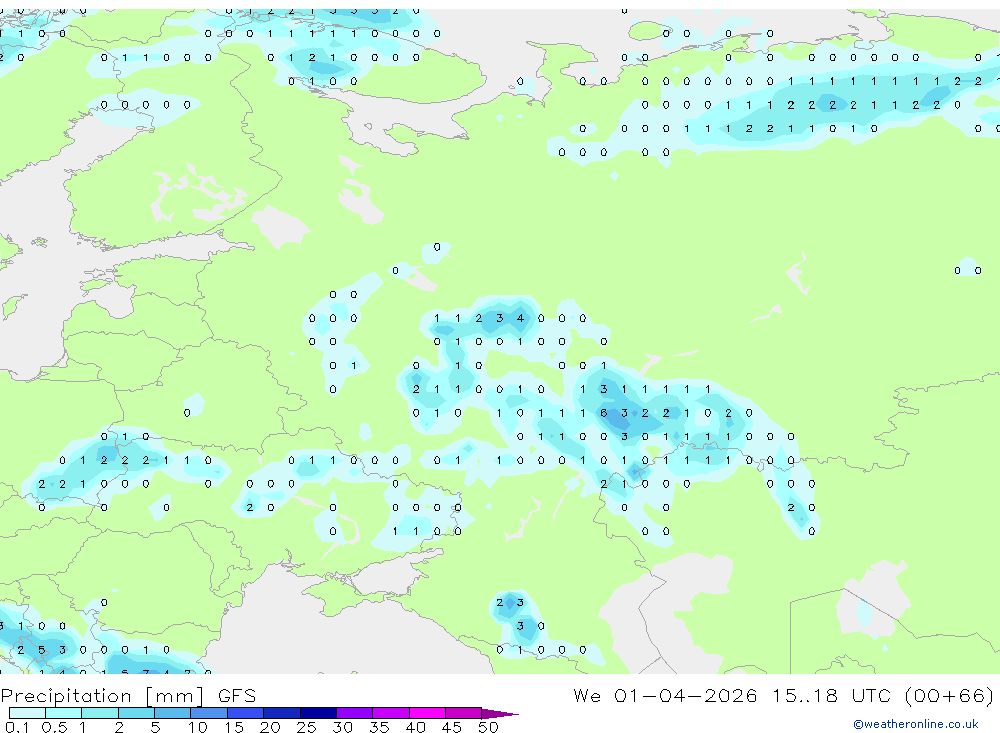This screenshot has height=733, width=1000.
Task: Select the 0.5–1 mm legend color swatch
Action: 64,713
